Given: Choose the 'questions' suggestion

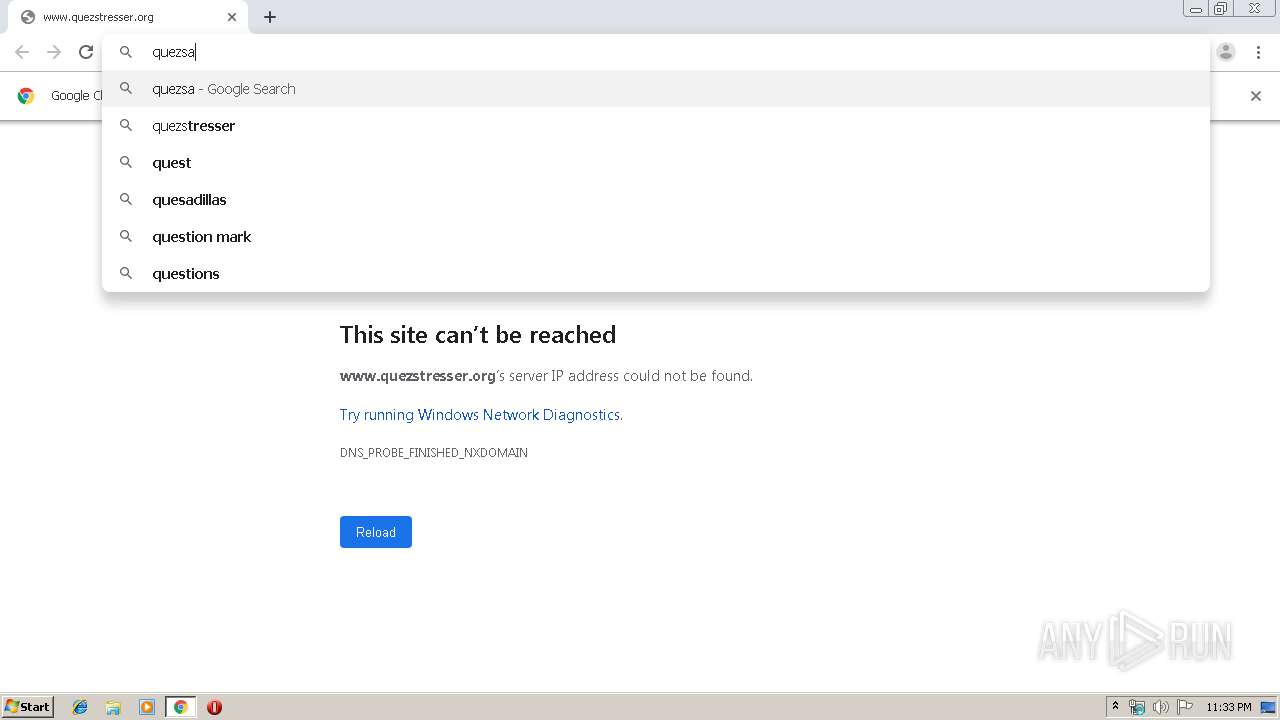Looking at the screenshot, I should (x=656, y=274).
